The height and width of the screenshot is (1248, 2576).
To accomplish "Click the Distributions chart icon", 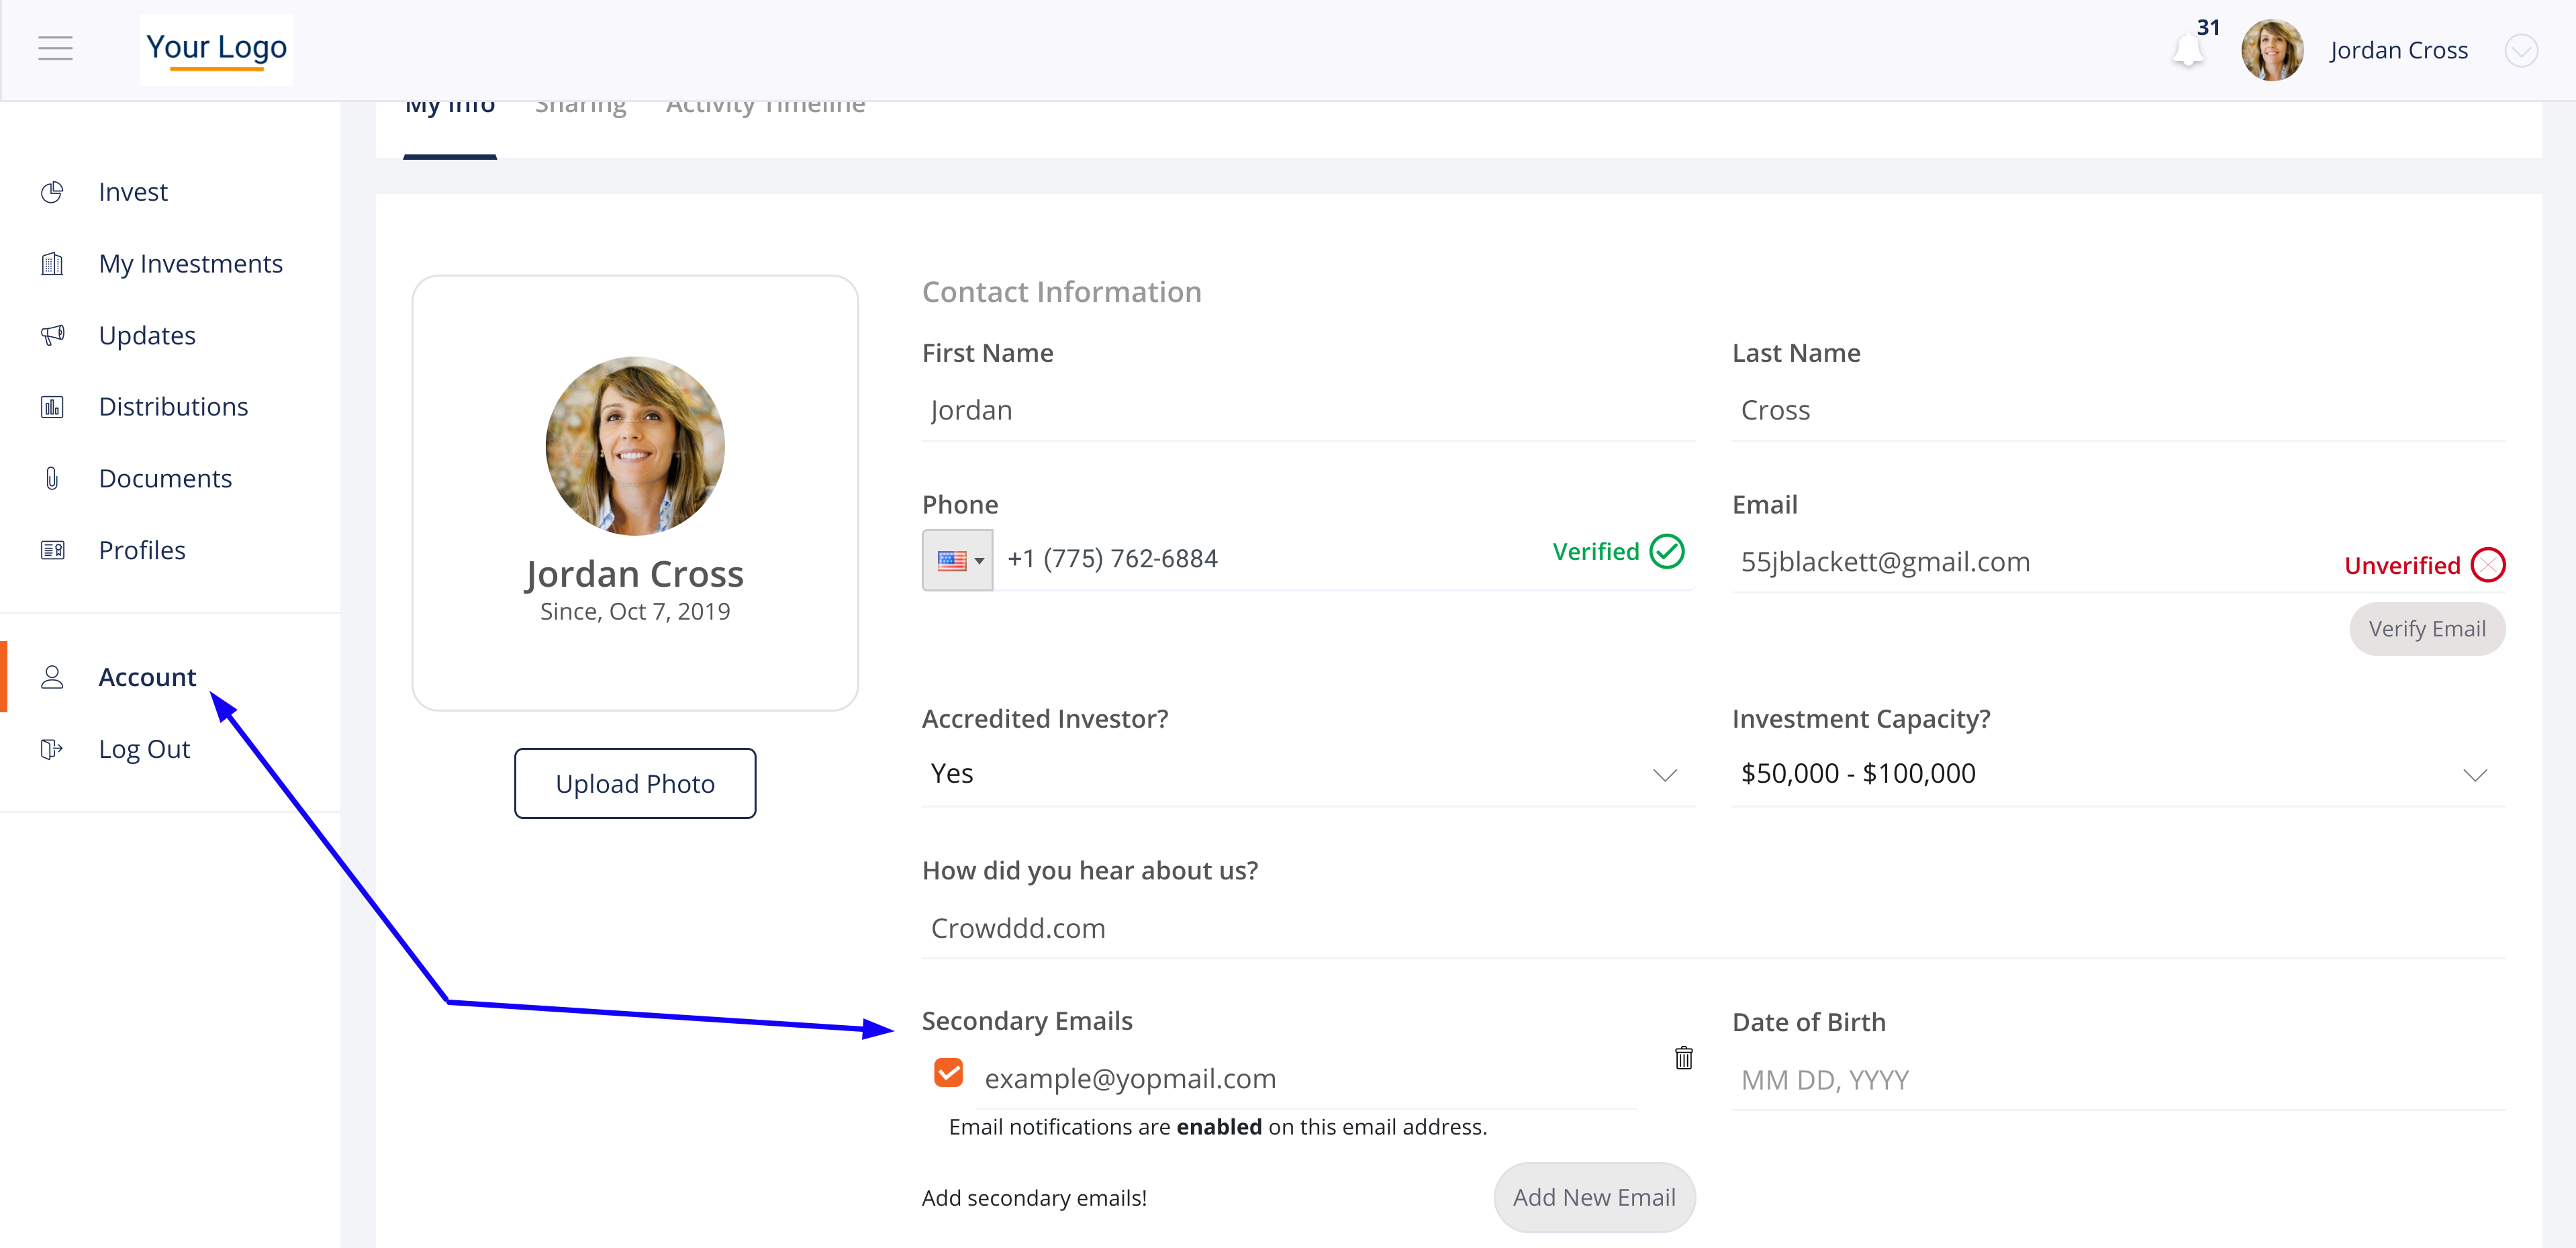I will tap(52, 407).
